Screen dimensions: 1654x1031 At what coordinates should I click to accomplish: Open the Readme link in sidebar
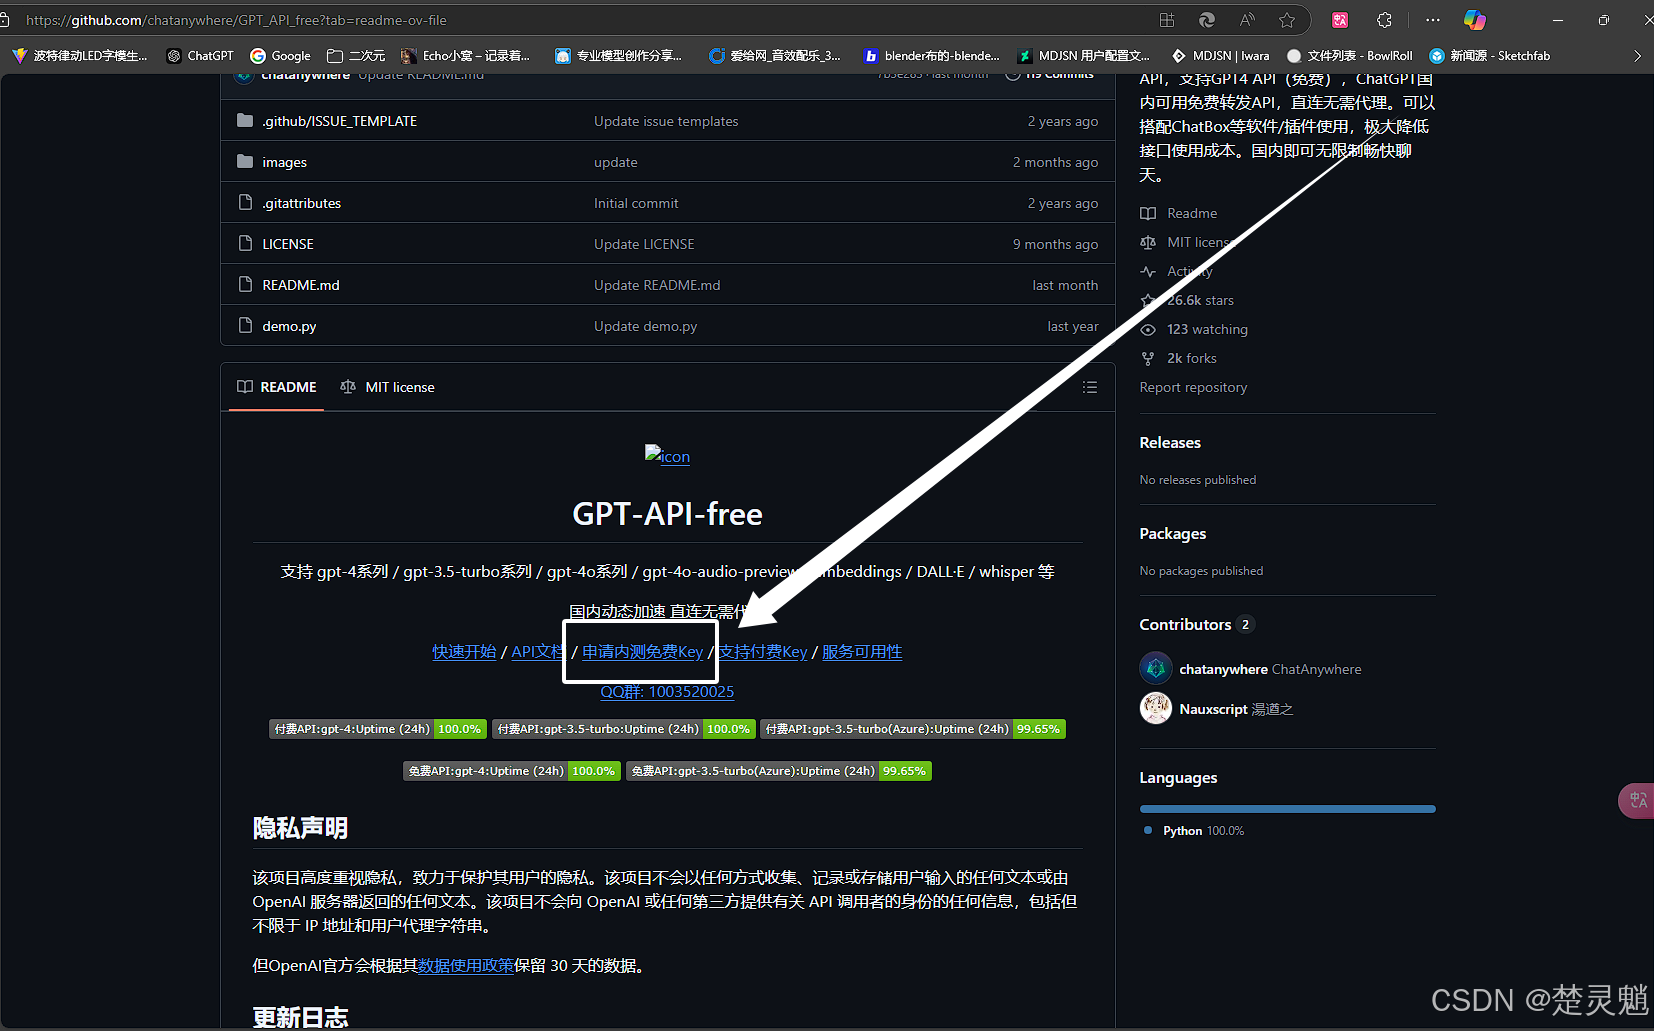[1179, 213]
